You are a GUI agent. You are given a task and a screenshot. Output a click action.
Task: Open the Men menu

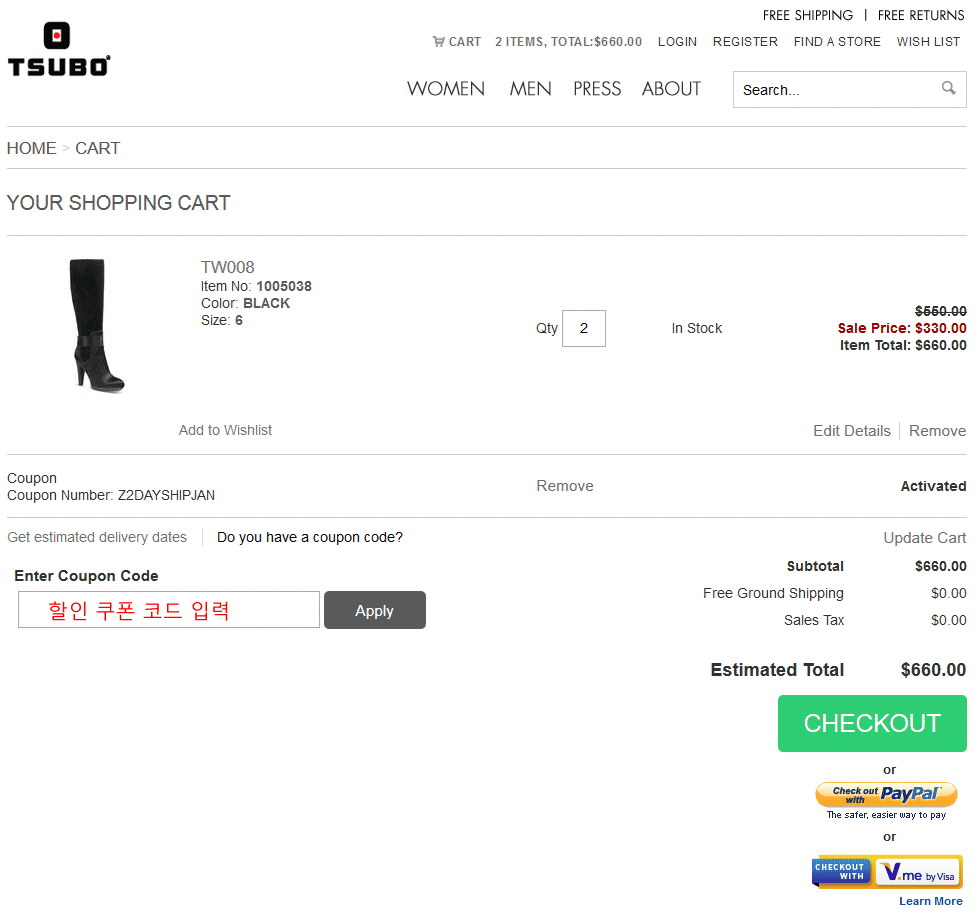[530, 89]
